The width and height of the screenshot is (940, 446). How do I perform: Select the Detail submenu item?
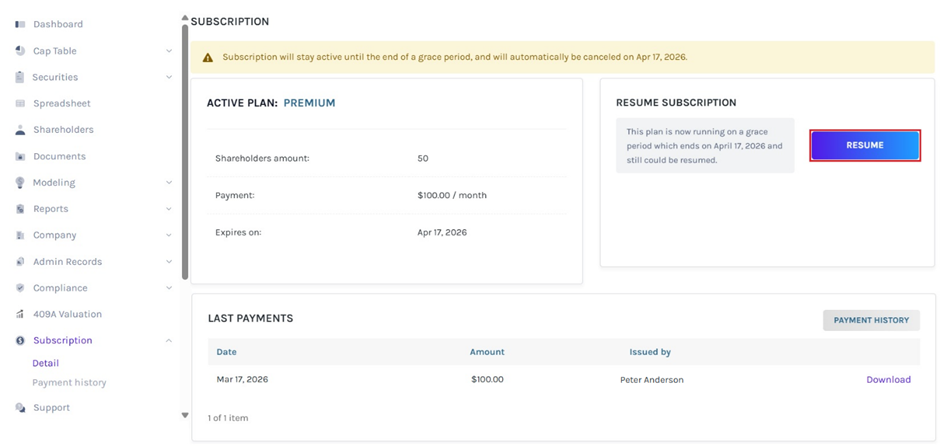tap(46, 363)
